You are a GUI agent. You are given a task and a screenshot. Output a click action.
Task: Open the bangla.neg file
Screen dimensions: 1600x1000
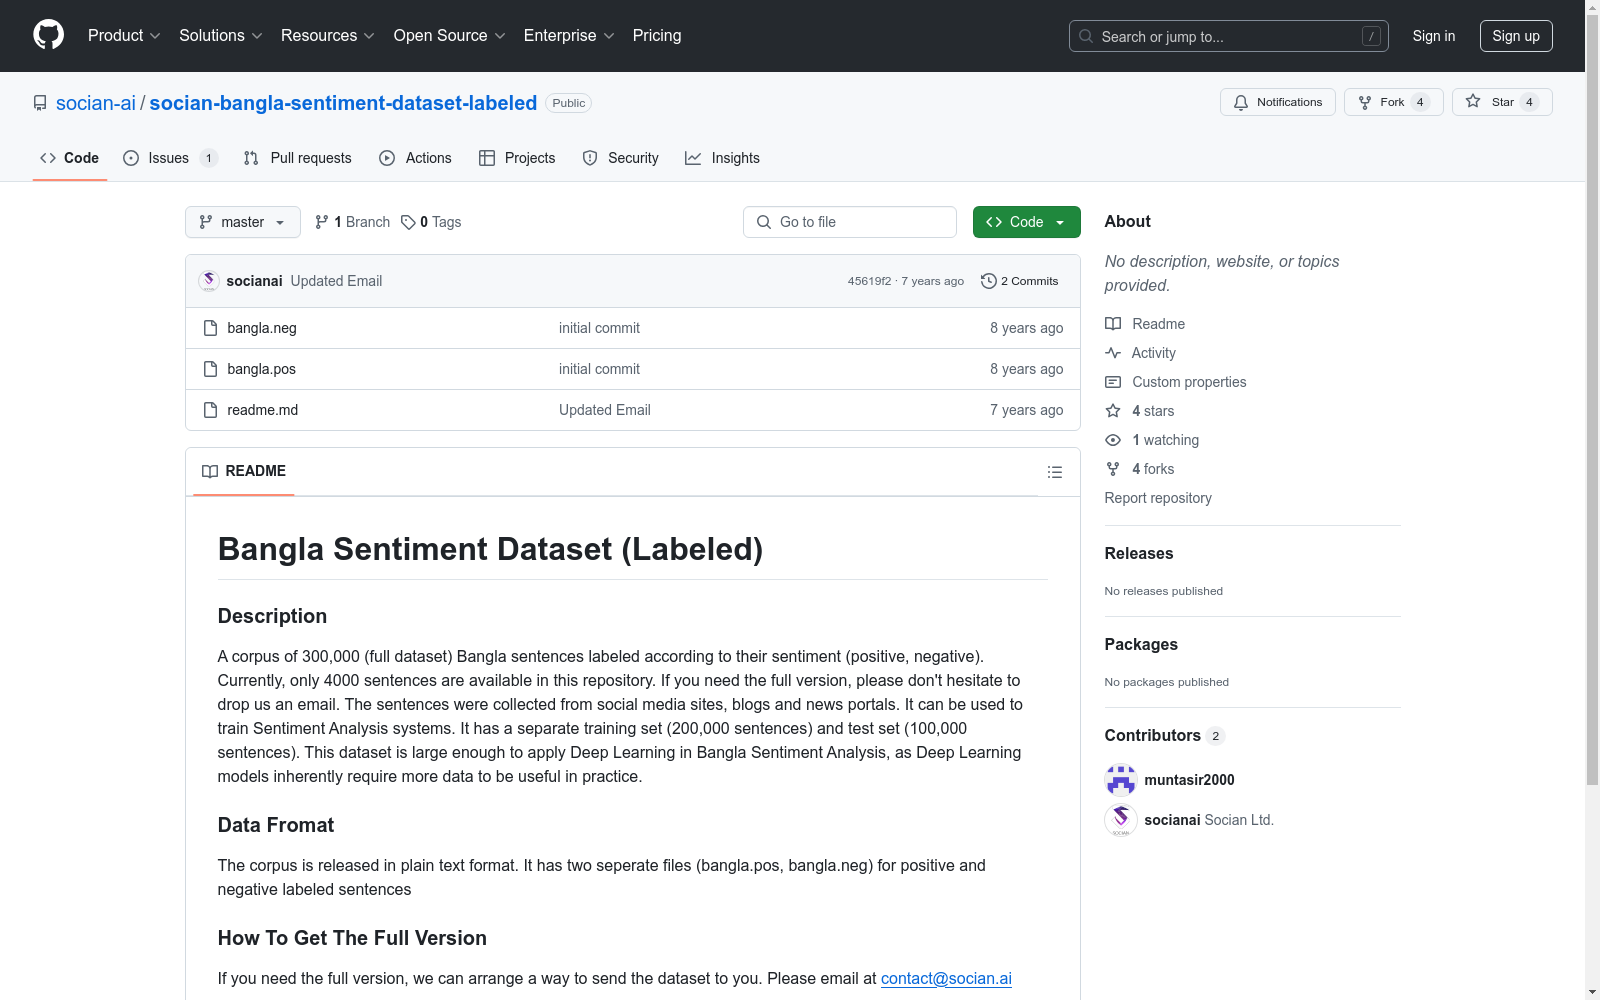click(262, 328)
